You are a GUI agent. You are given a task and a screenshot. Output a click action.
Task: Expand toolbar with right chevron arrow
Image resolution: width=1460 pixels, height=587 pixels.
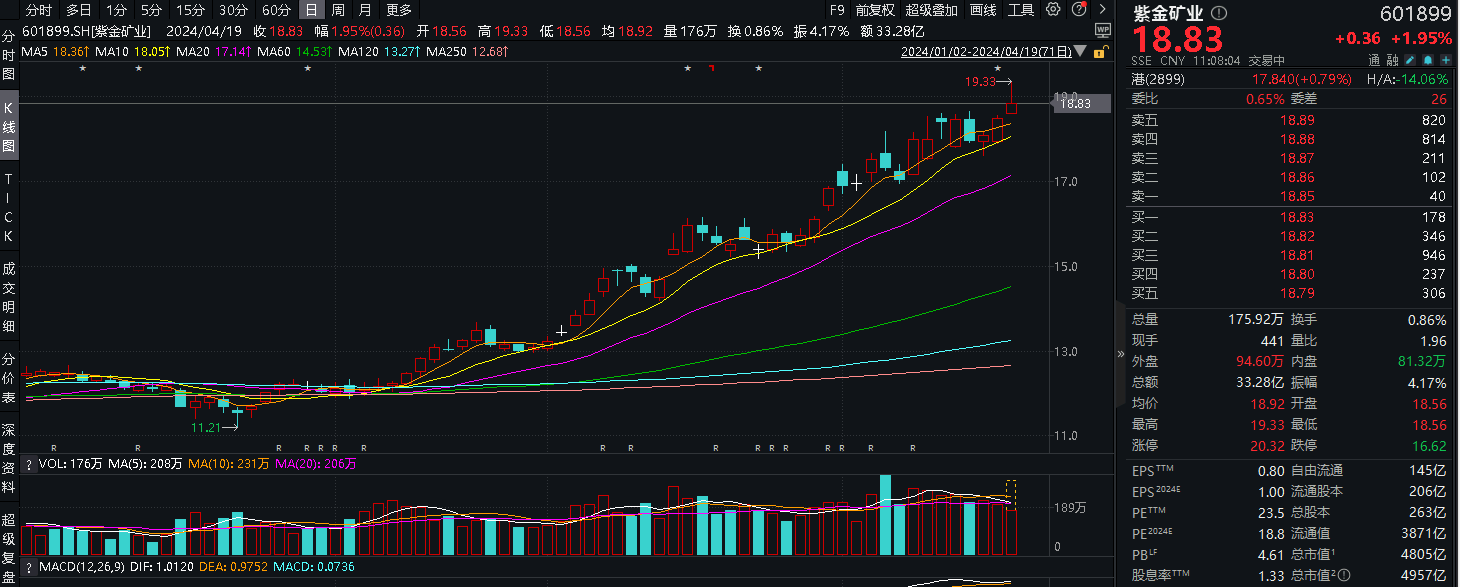(1101, 10)
